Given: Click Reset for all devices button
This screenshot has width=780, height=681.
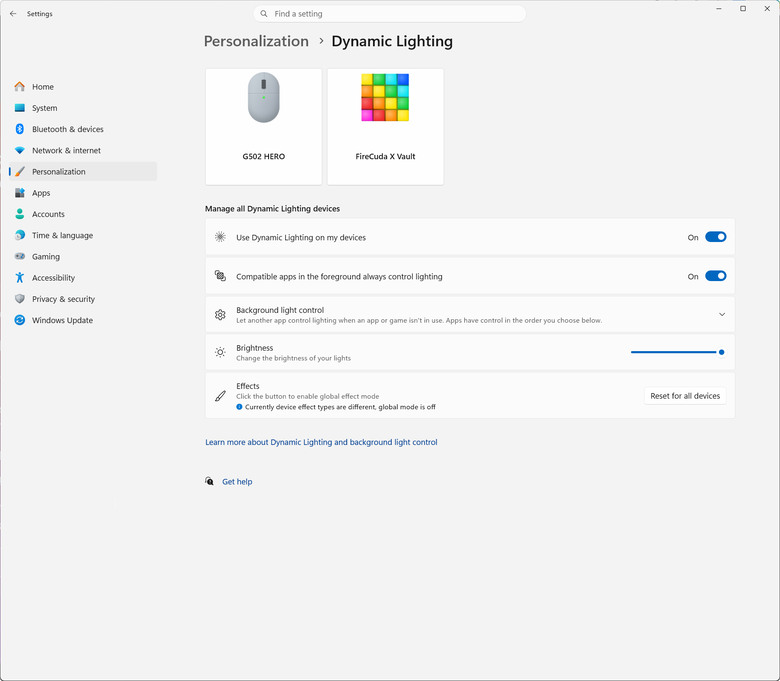Looking at the screenshot, I should (x=685, y=396).
